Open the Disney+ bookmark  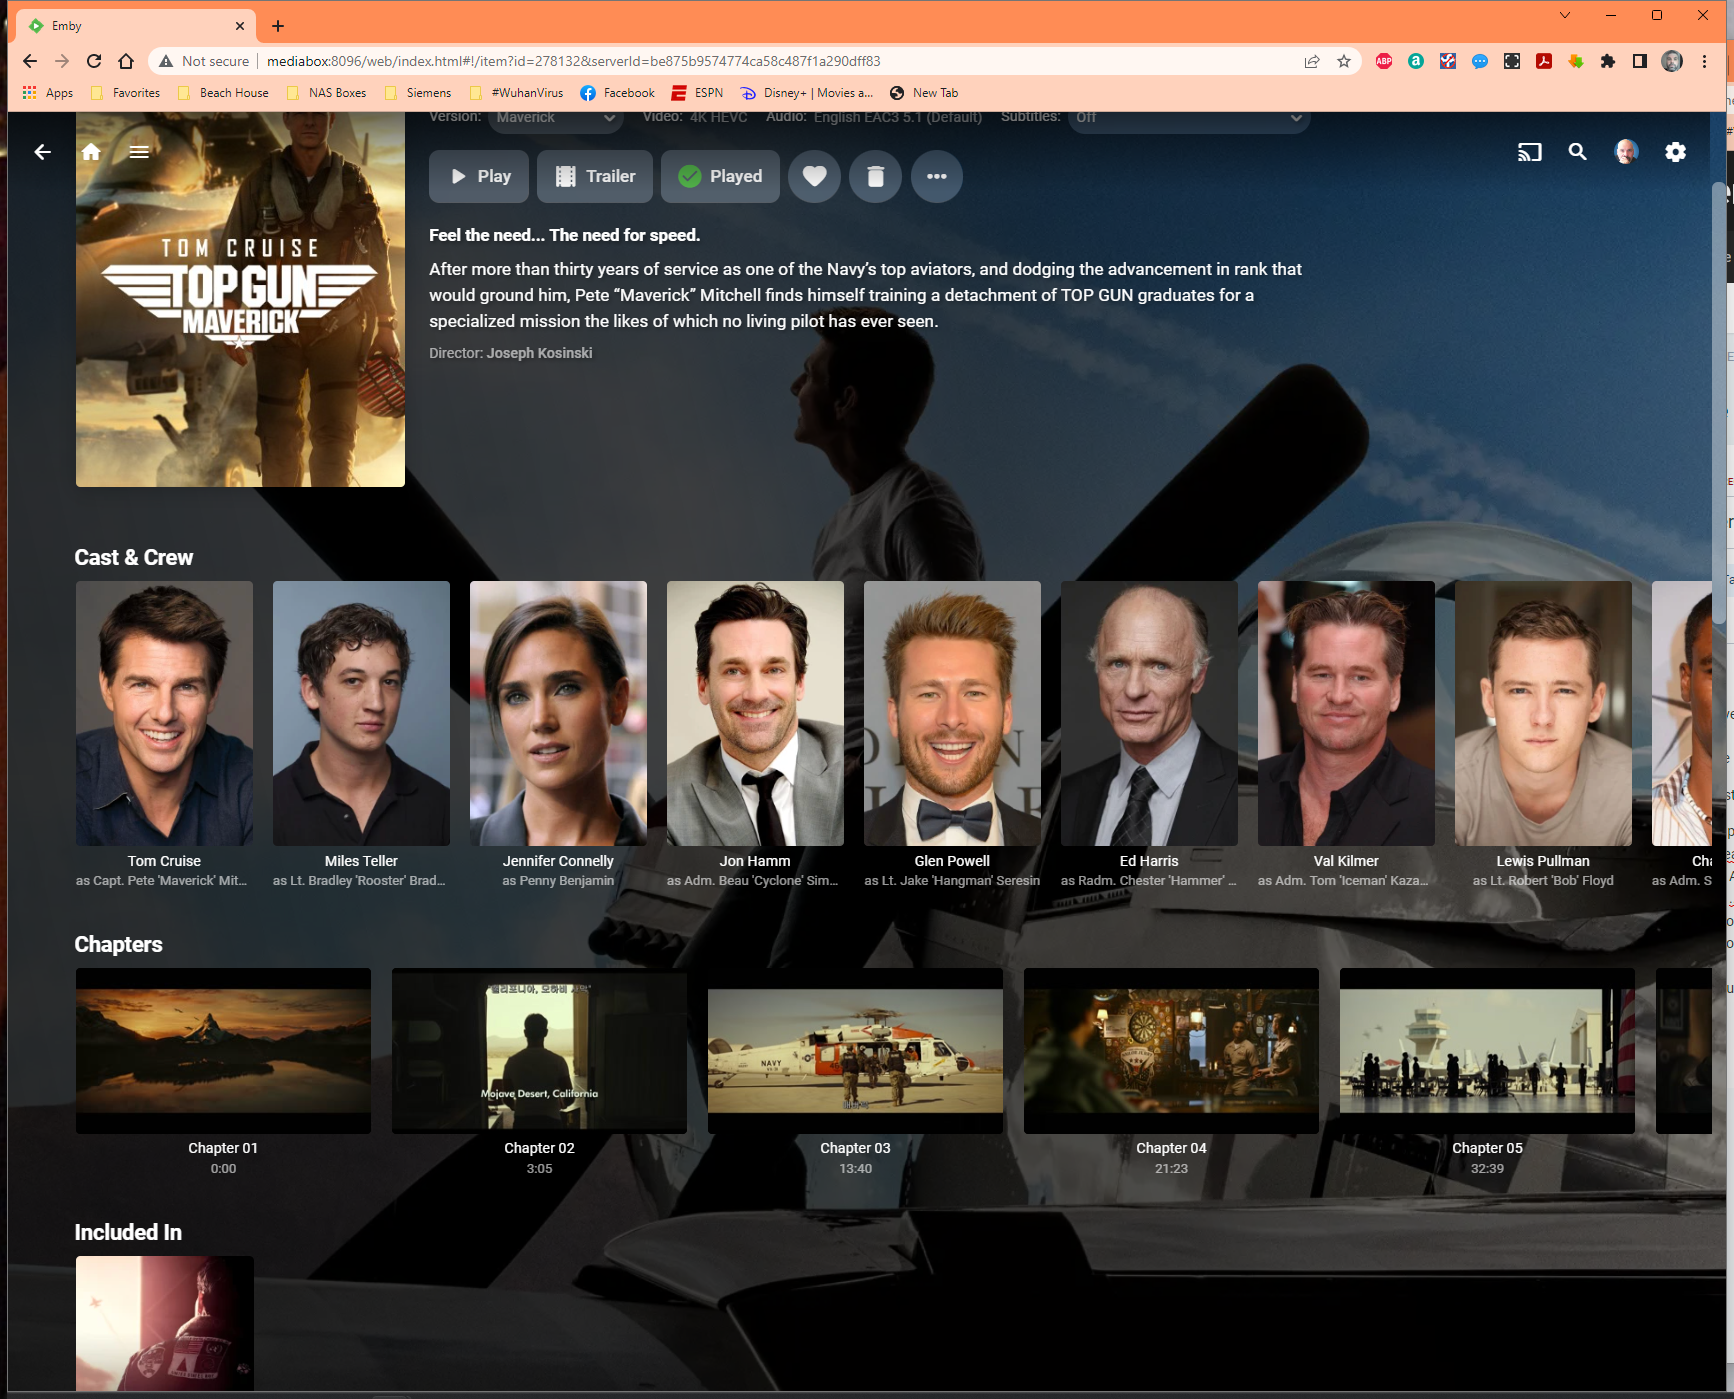[806, 93]
